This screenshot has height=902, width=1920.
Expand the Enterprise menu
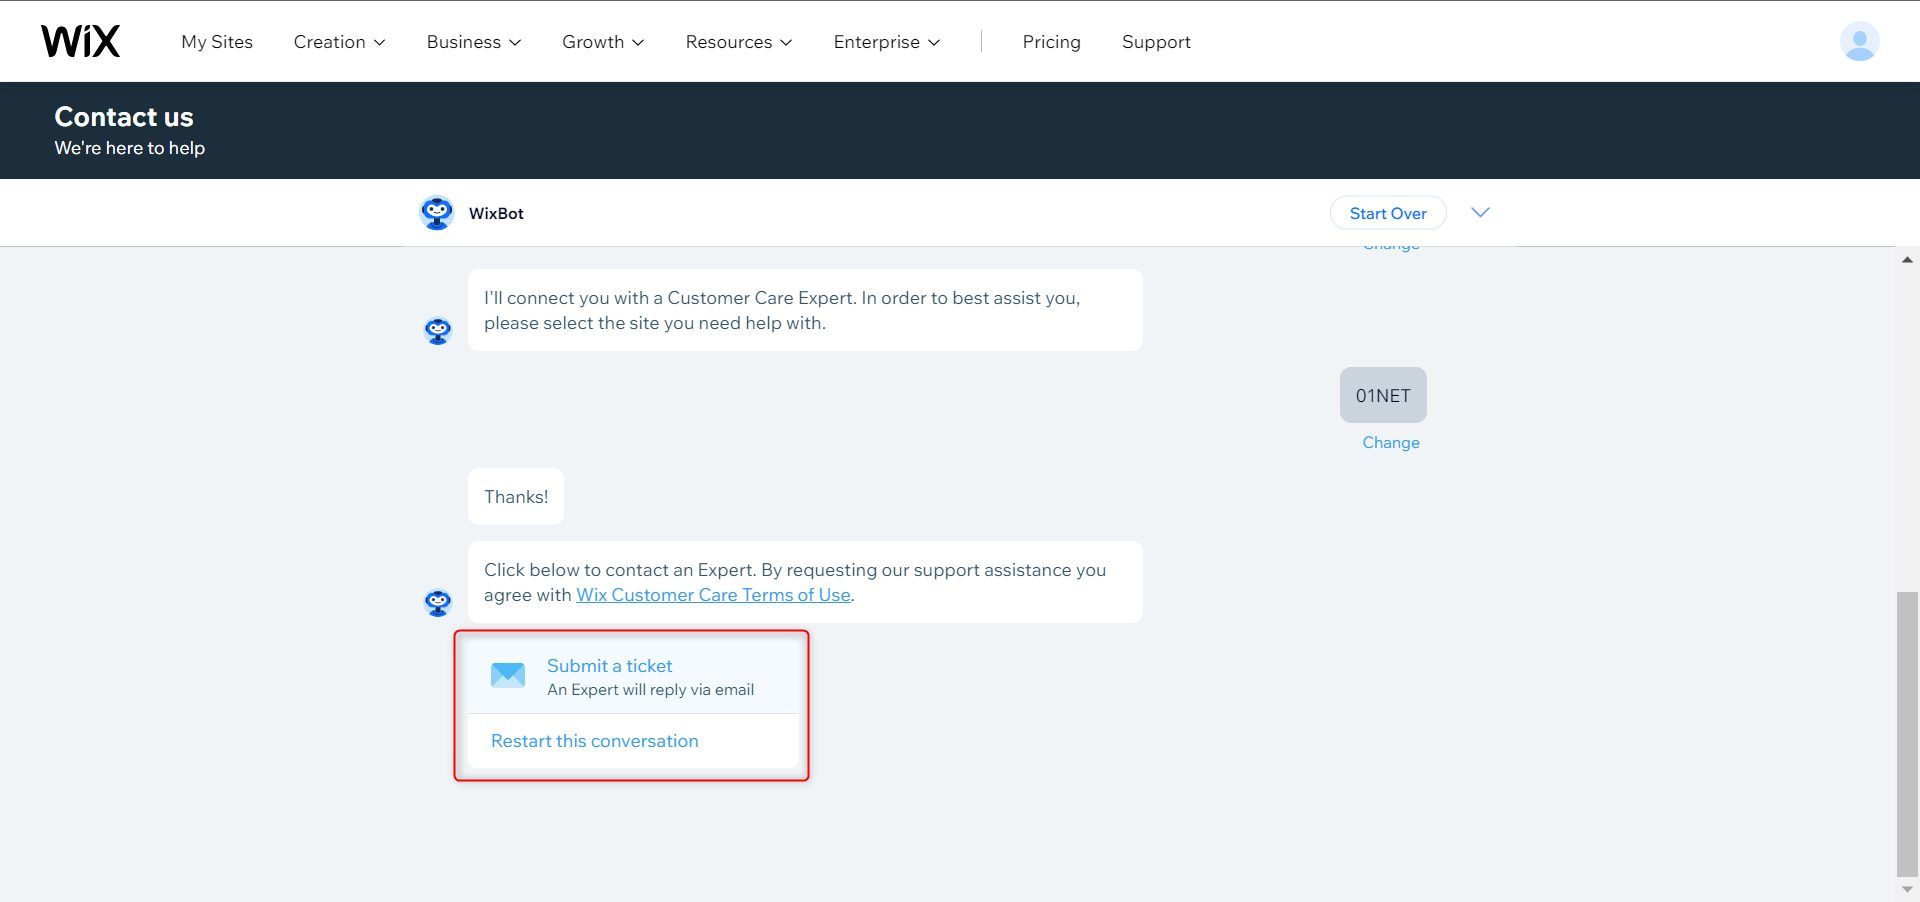coord(887,42)
